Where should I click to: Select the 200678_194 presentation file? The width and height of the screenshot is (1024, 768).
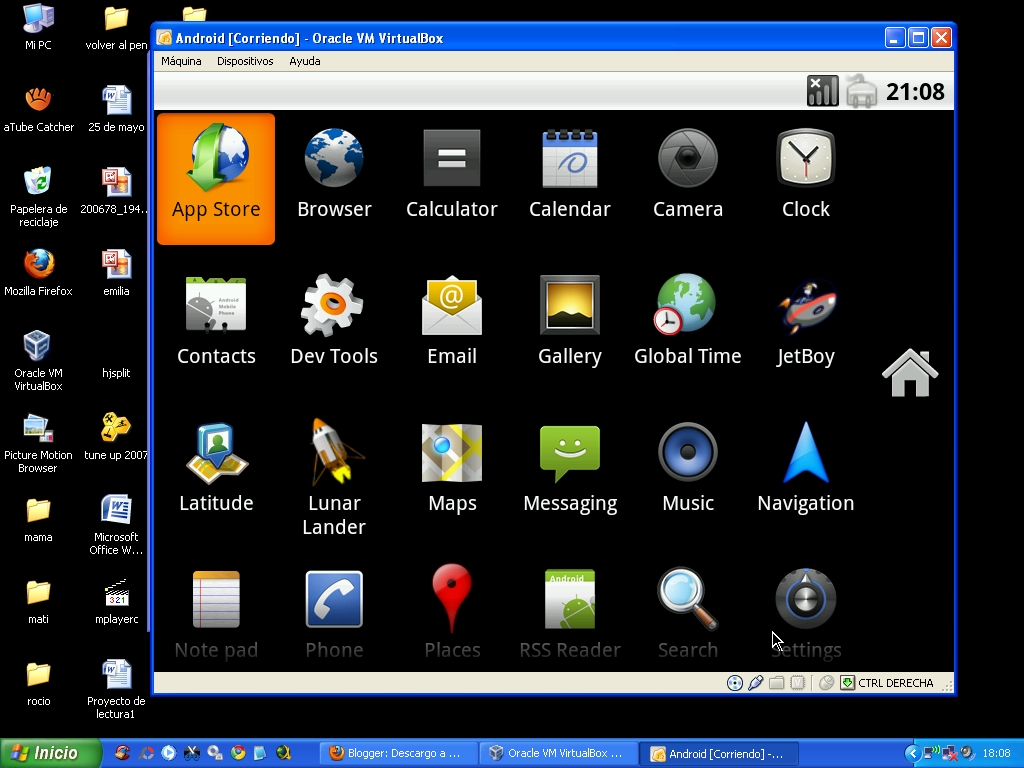pyautogui.click(x=116, y=192)
